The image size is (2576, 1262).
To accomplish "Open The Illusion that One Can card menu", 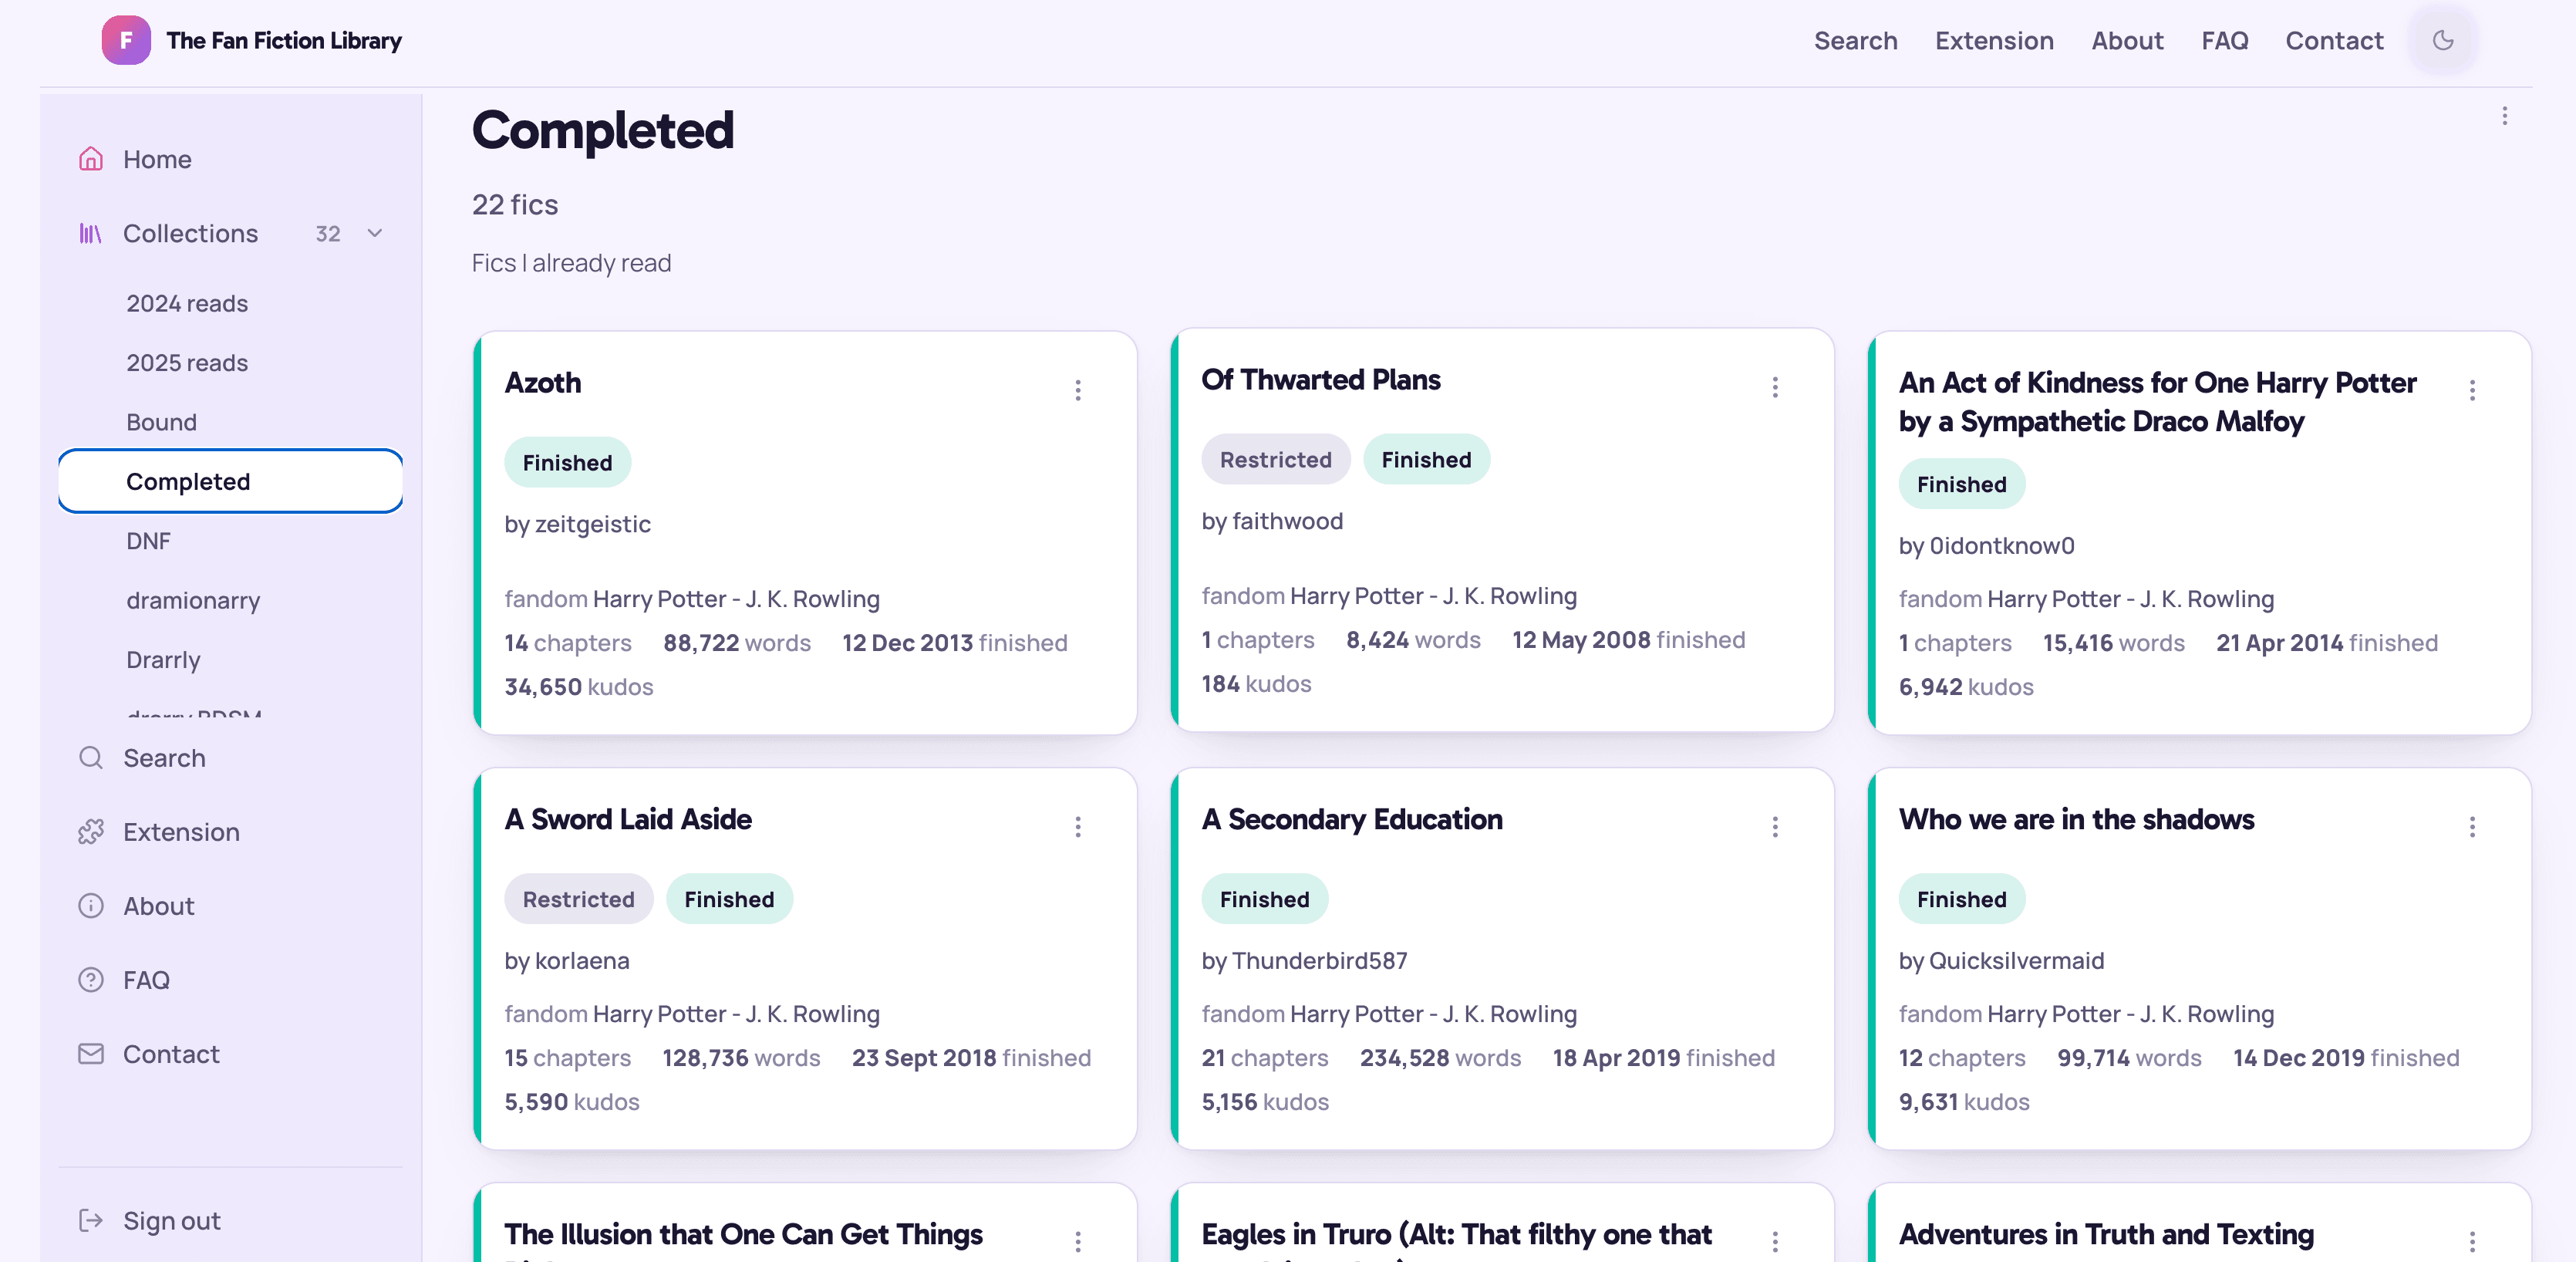I will (x=1078, y=1242).
